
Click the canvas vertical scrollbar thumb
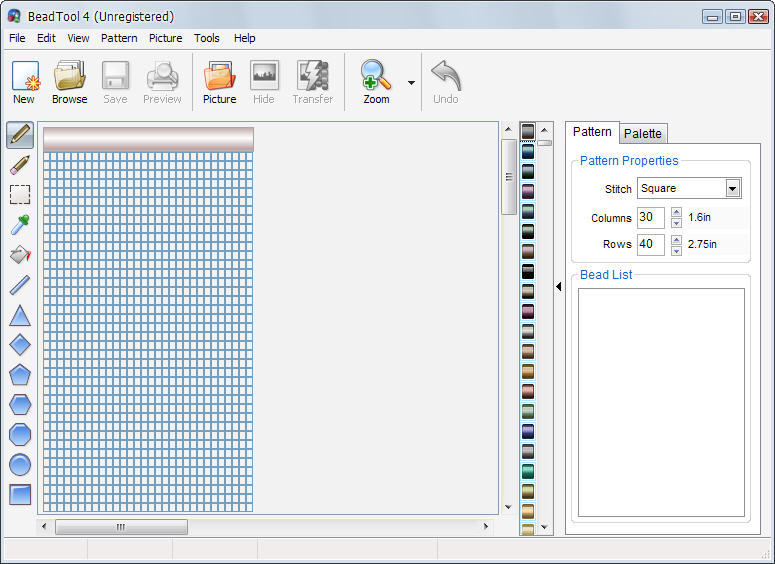click(x=509, y=177)
